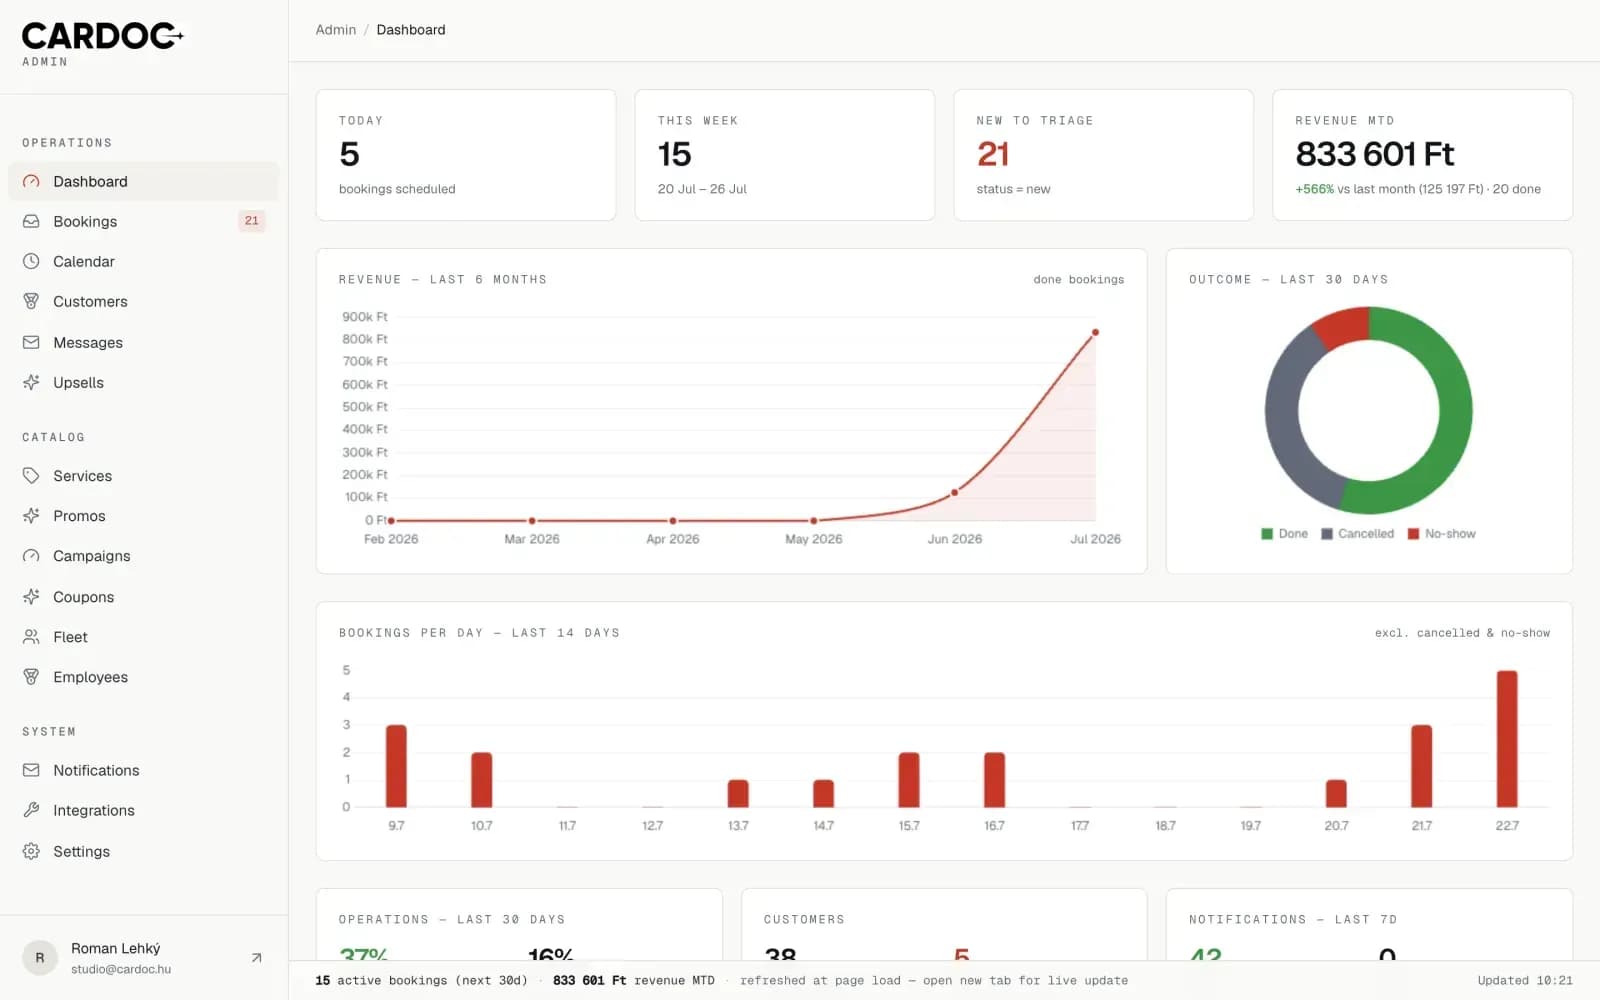Click the 9.7 bookings bar
Image resolution: width=1600 pixels, height=1000 pixels.
click(x=396, y=766)
